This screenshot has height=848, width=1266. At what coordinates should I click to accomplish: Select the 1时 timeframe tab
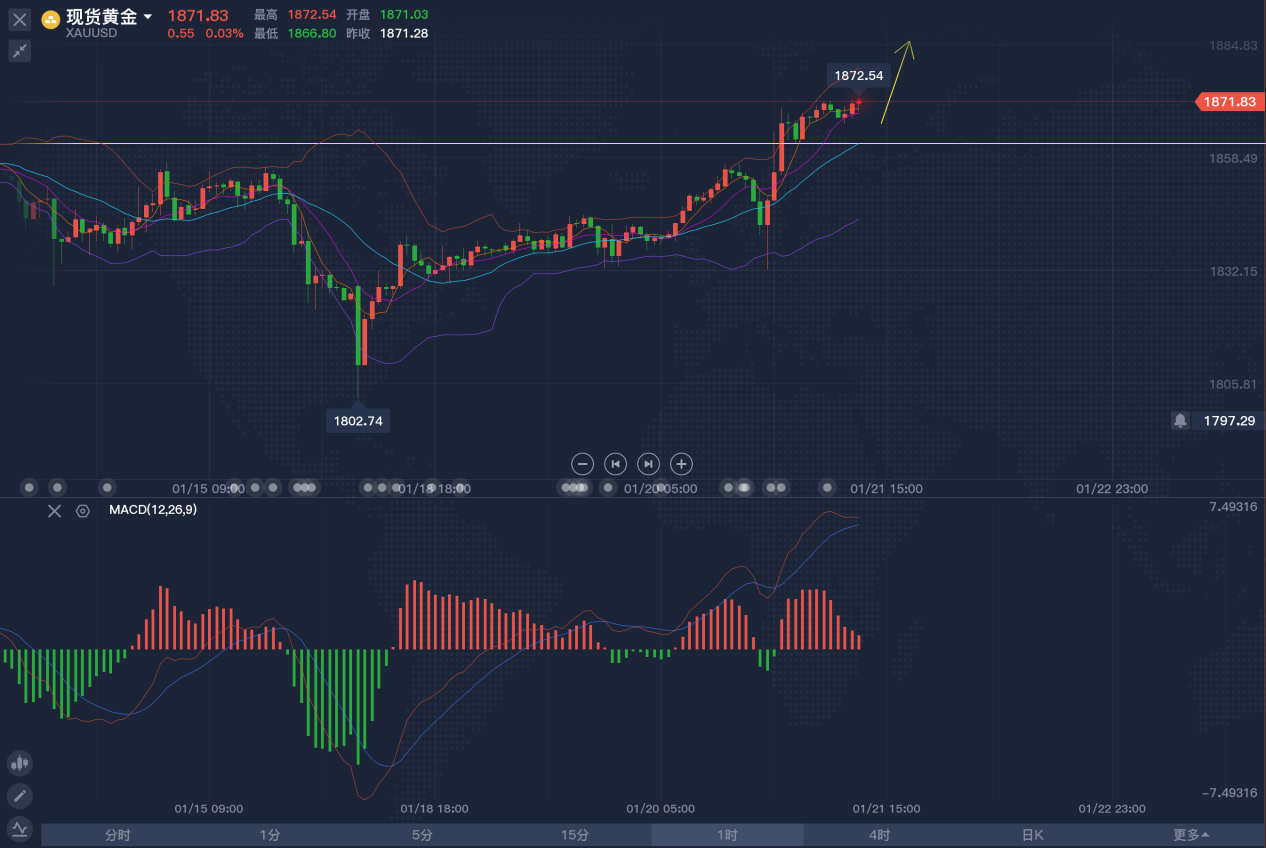coord(727,835)
